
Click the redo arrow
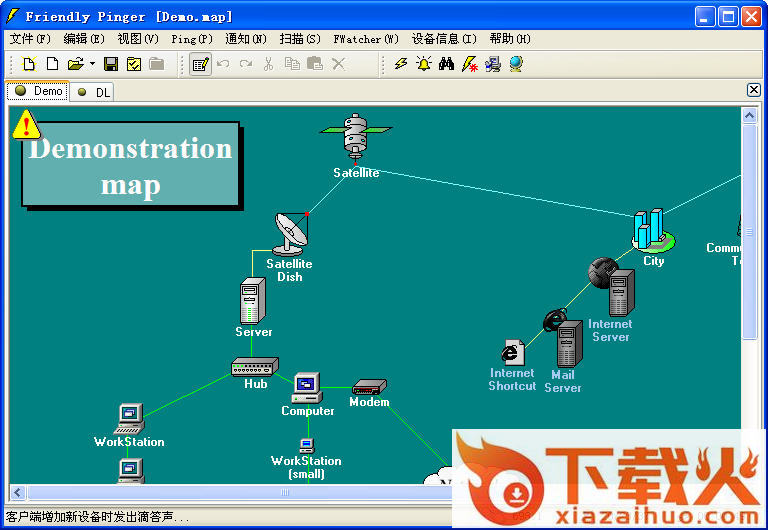coord(246,64)
